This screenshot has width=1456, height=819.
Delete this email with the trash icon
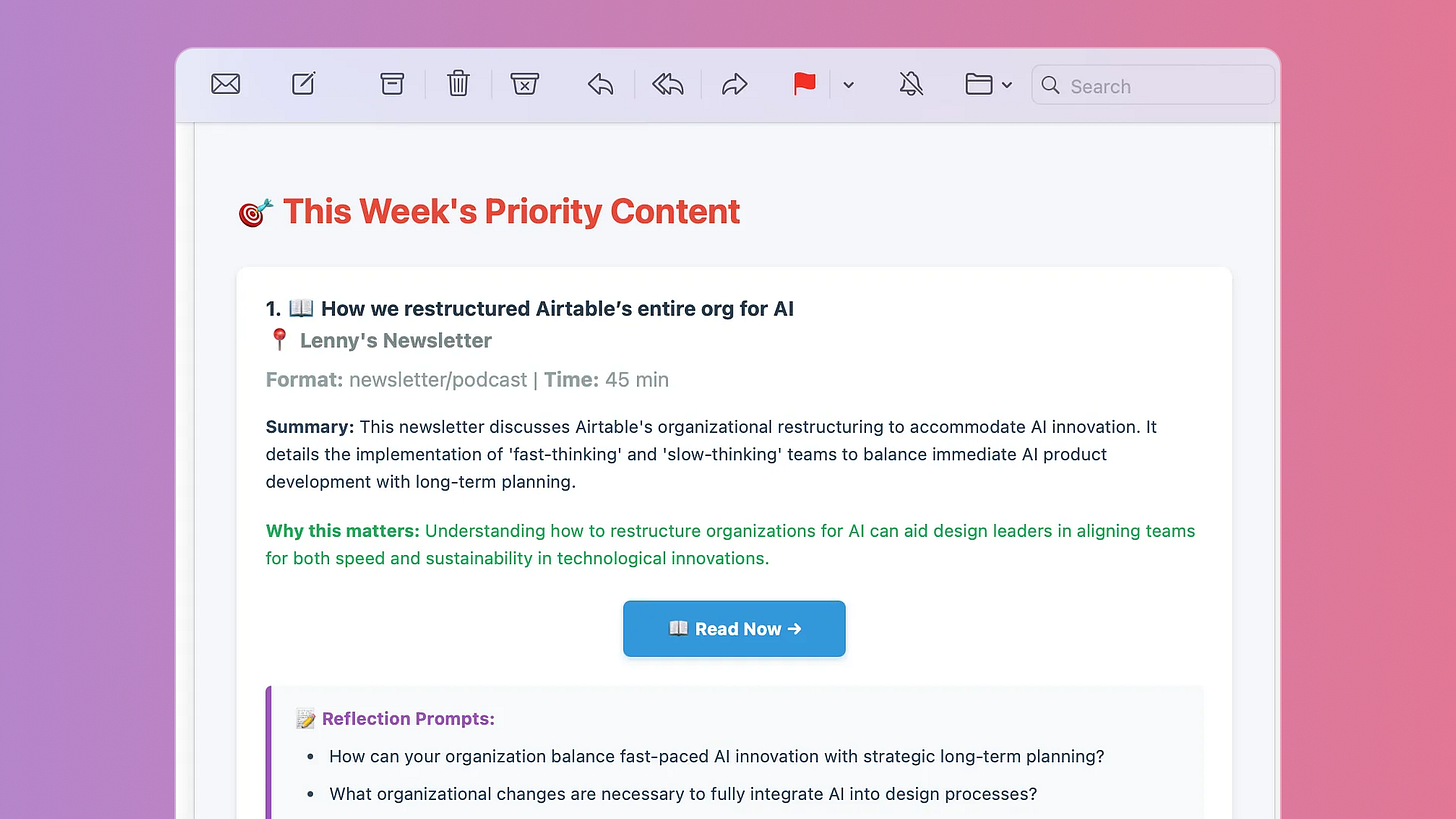(458, 84)
